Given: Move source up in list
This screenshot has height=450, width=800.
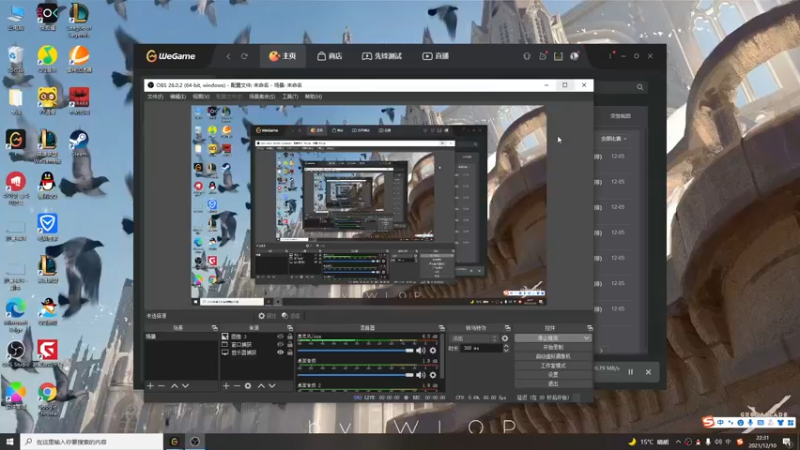Looking at the screenshot, I should click(261, 386).
